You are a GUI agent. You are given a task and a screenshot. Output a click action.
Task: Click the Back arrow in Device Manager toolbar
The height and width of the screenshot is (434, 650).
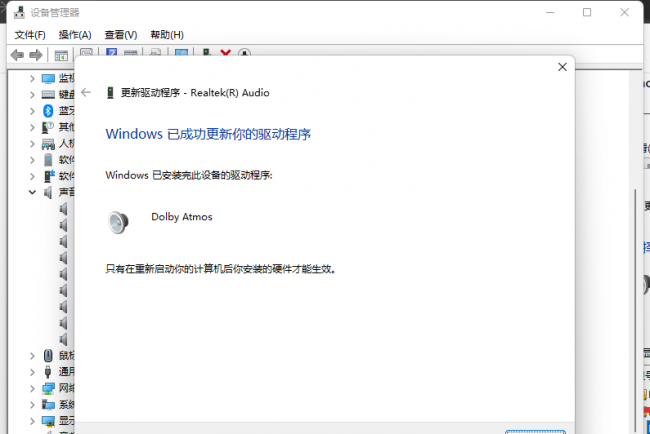pyautogui.click(x=17, y=55)
